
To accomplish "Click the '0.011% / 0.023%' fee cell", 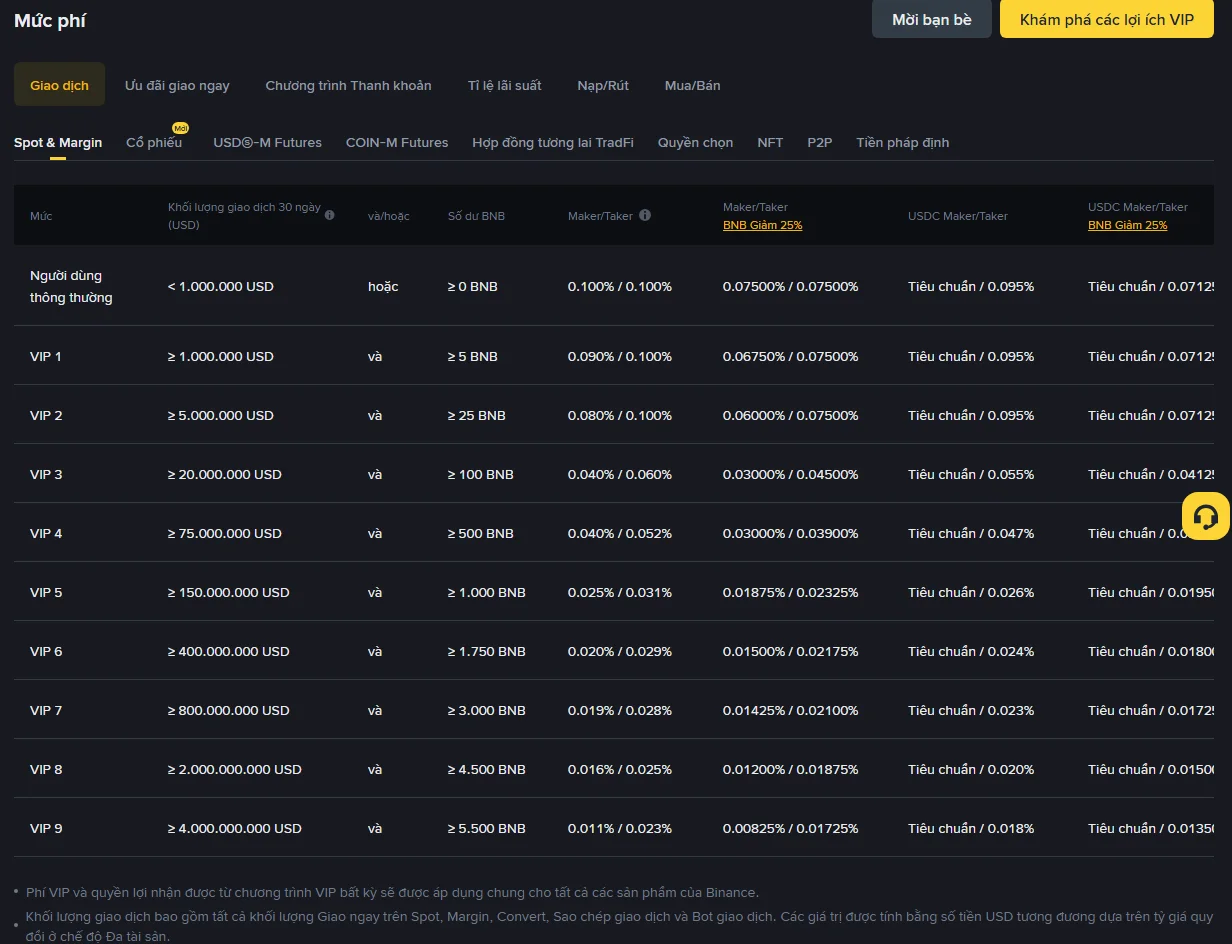I will pyautogui.click(x=620, y=828).
